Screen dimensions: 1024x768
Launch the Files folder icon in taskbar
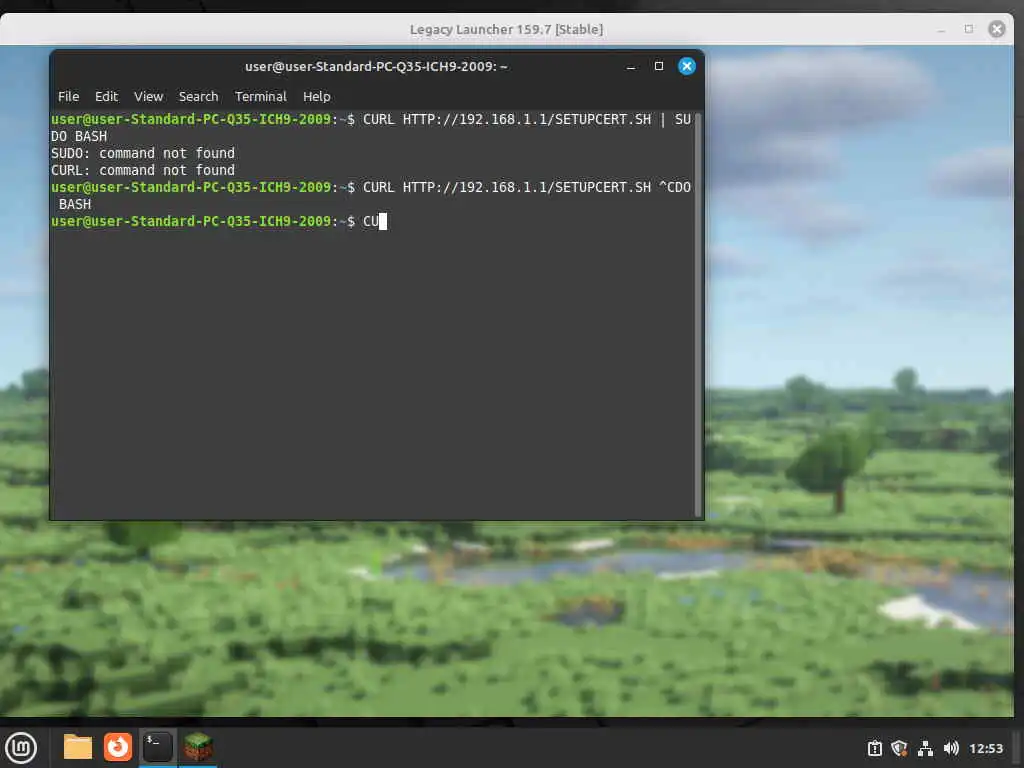[x=78, y=747]
